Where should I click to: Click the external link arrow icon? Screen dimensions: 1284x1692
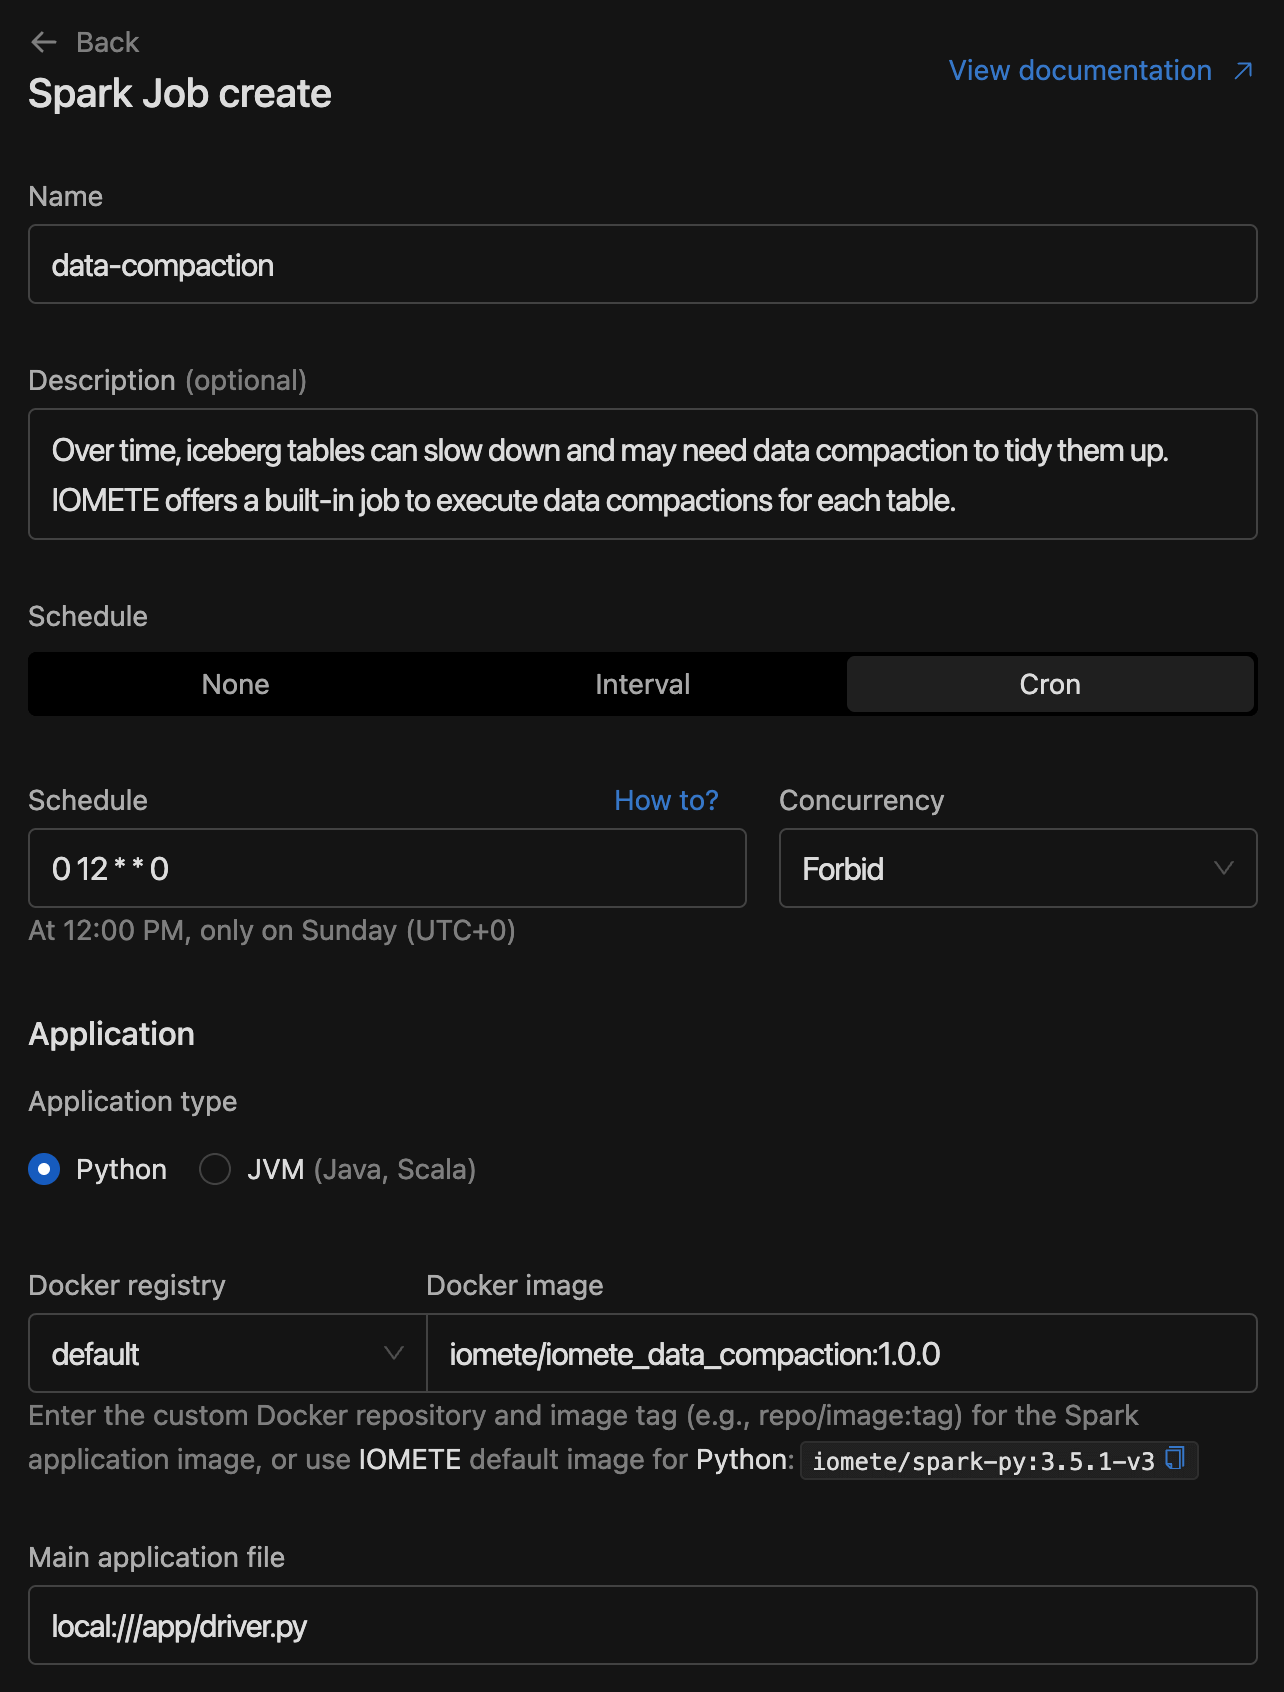pos(1243,70)
